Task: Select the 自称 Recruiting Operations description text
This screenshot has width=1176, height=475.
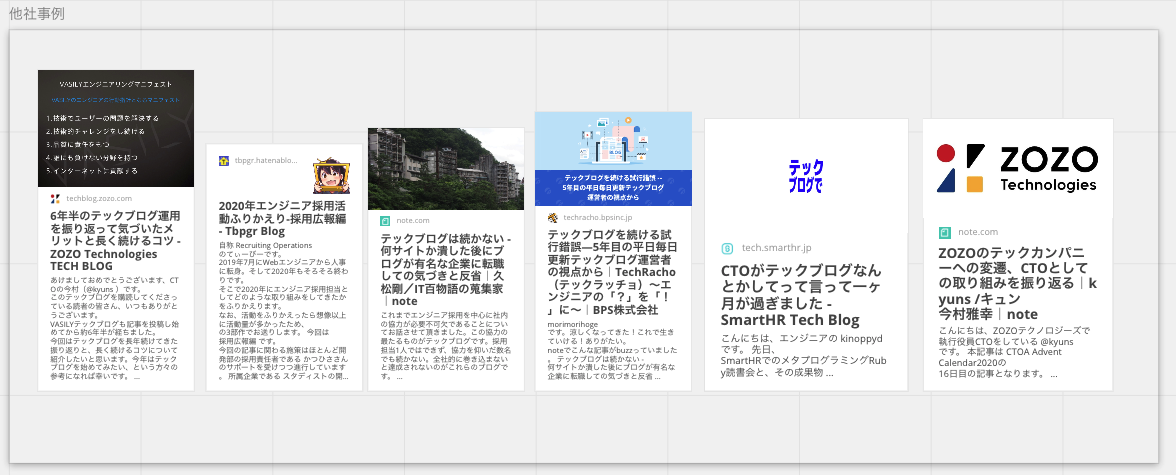Action: [284, 311]
